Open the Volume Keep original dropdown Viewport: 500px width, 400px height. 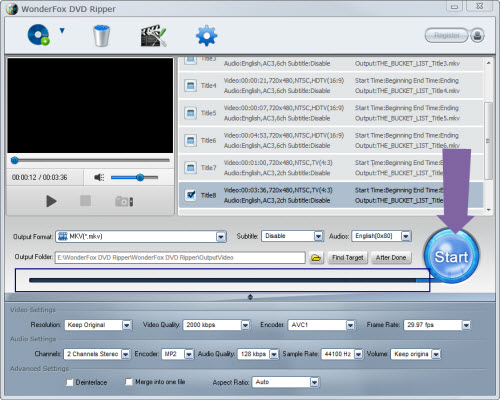click(436, 354)
